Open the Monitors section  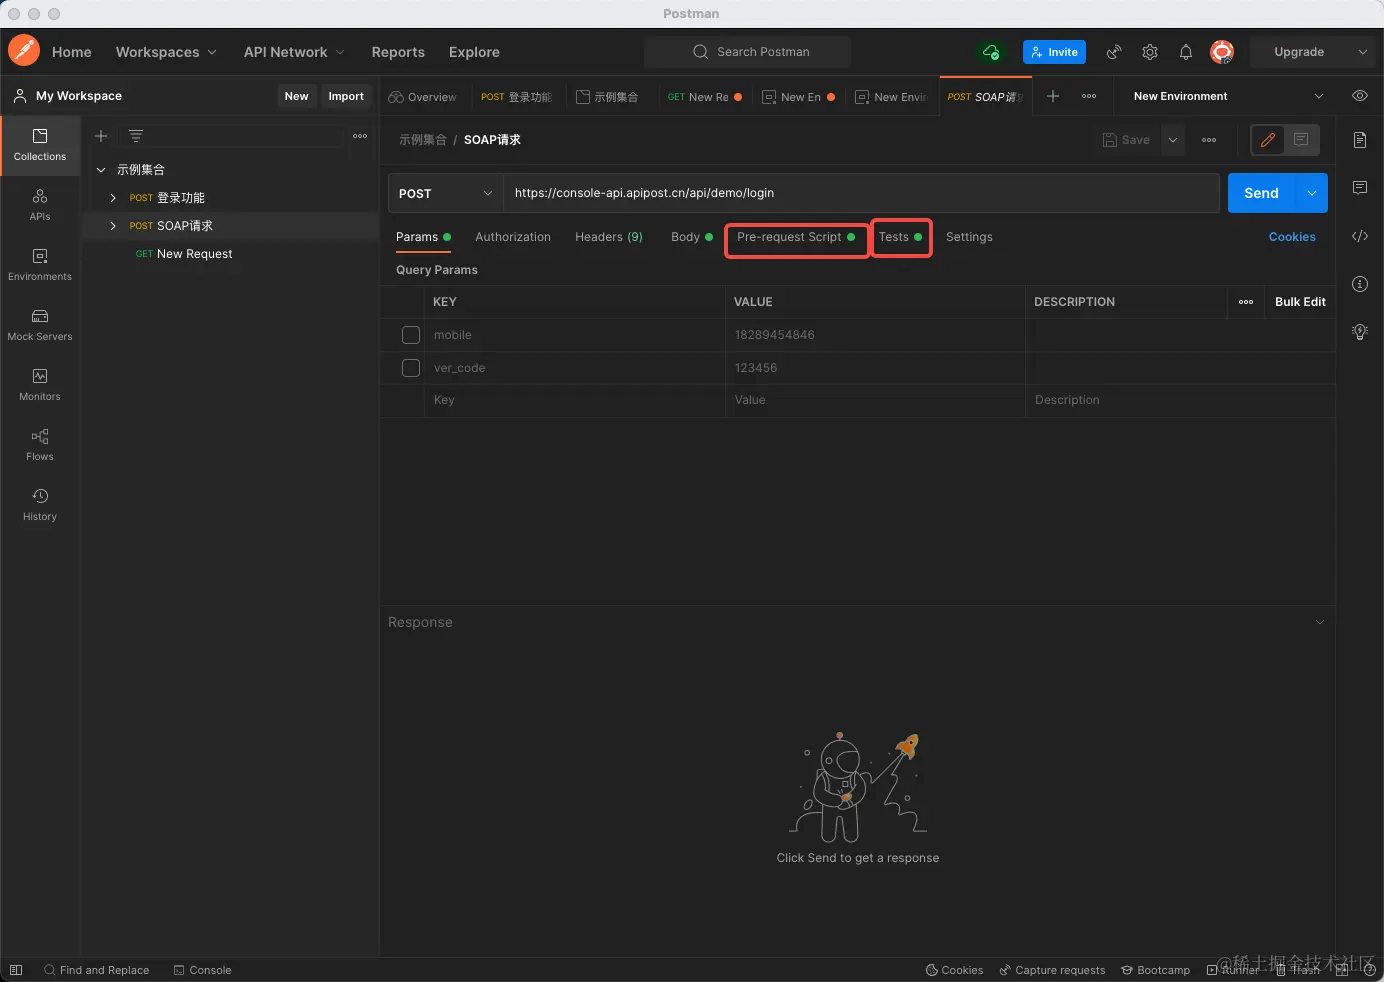(x=40, y=385)
